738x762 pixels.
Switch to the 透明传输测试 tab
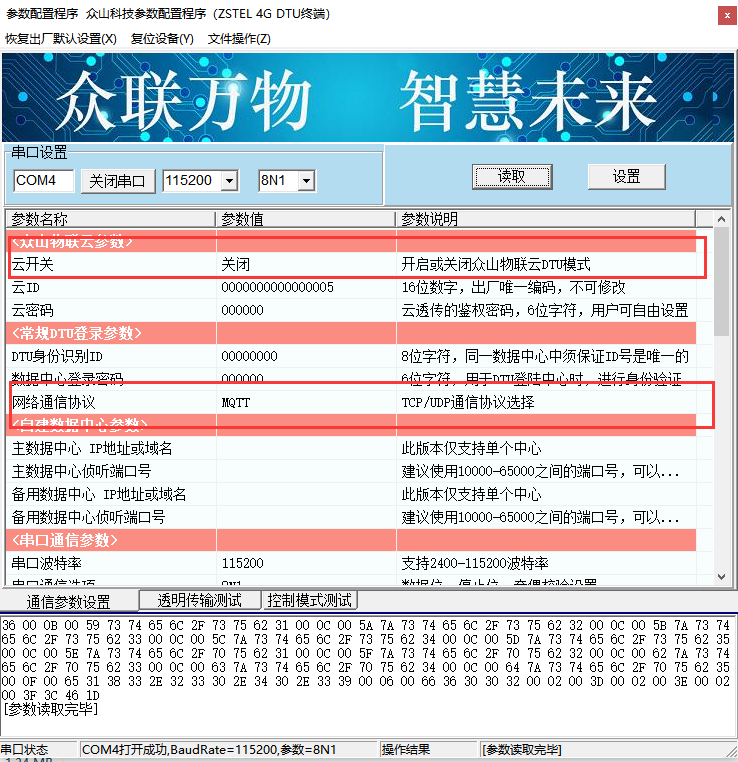200,600
